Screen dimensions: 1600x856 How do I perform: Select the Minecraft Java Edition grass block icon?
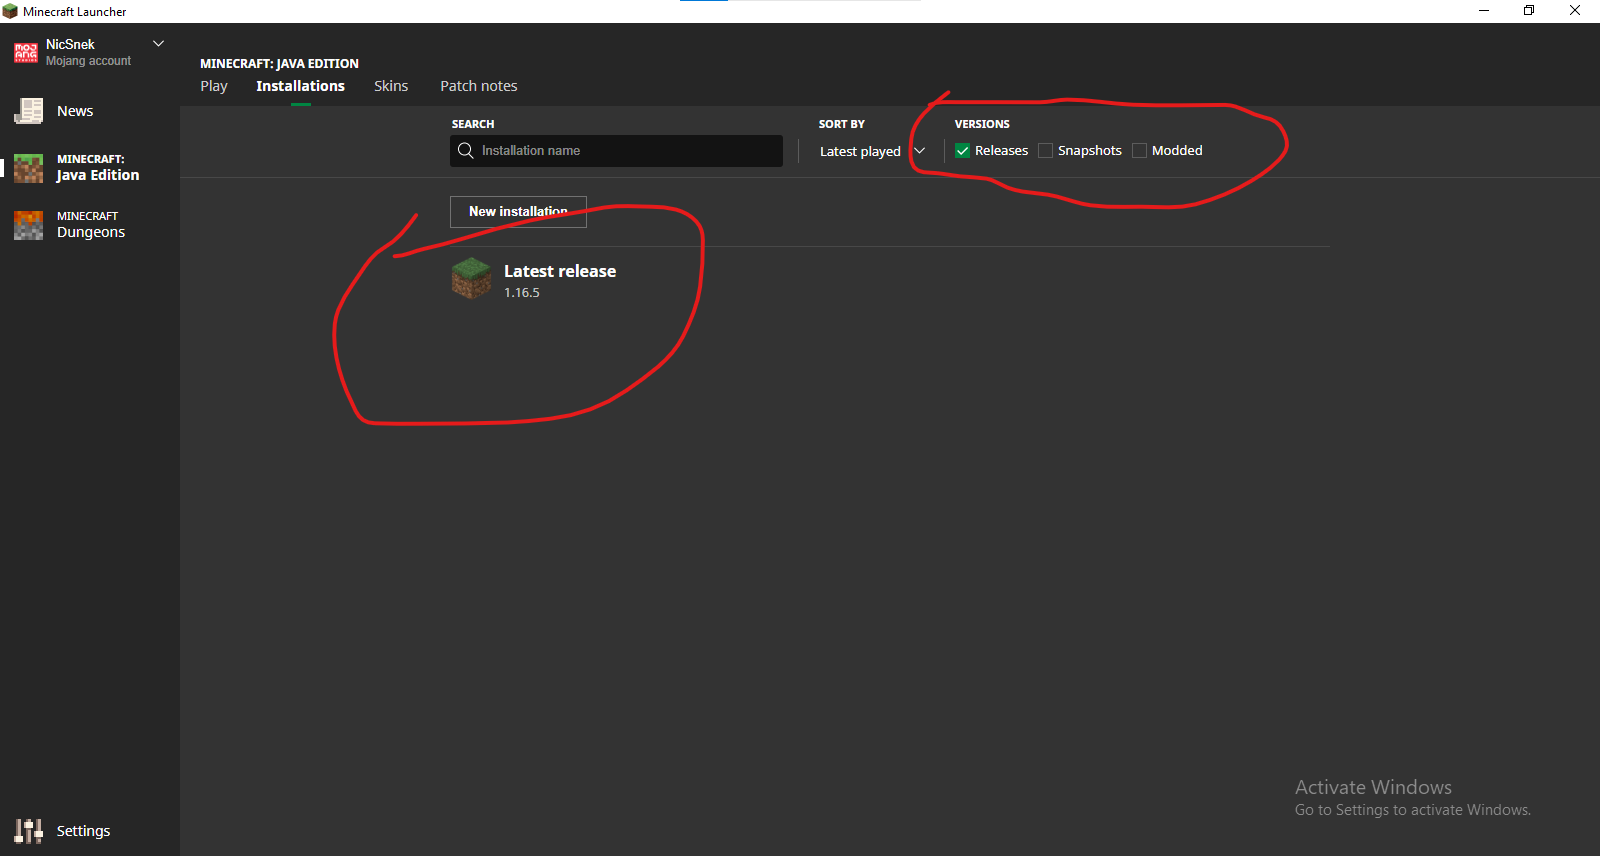pyautogui.click(x=28, y=168)
